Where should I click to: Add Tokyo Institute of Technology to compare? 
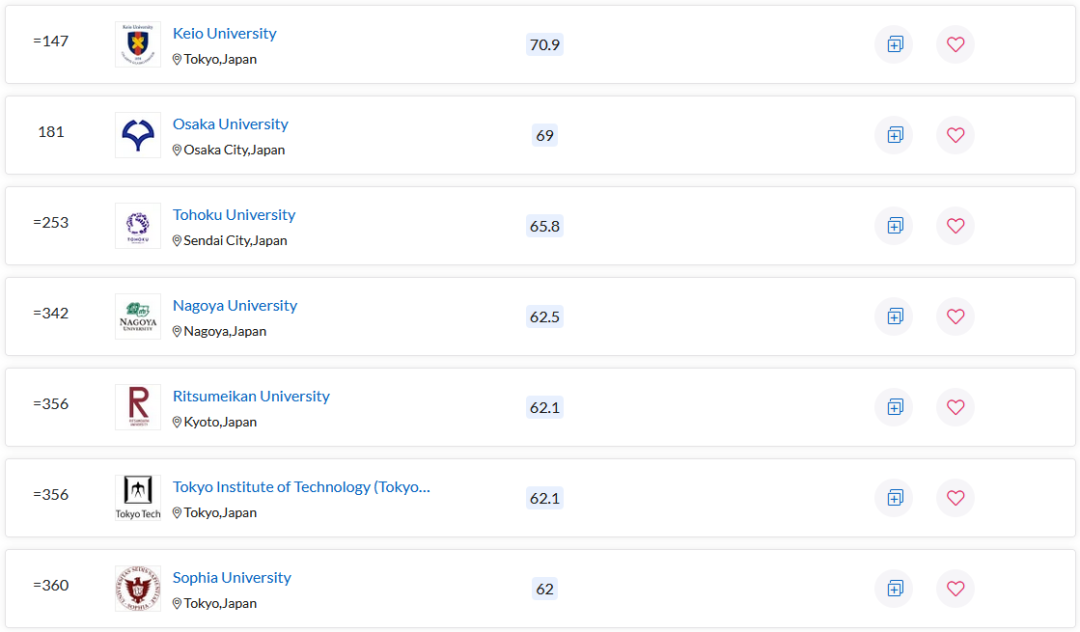click(894, 498)
